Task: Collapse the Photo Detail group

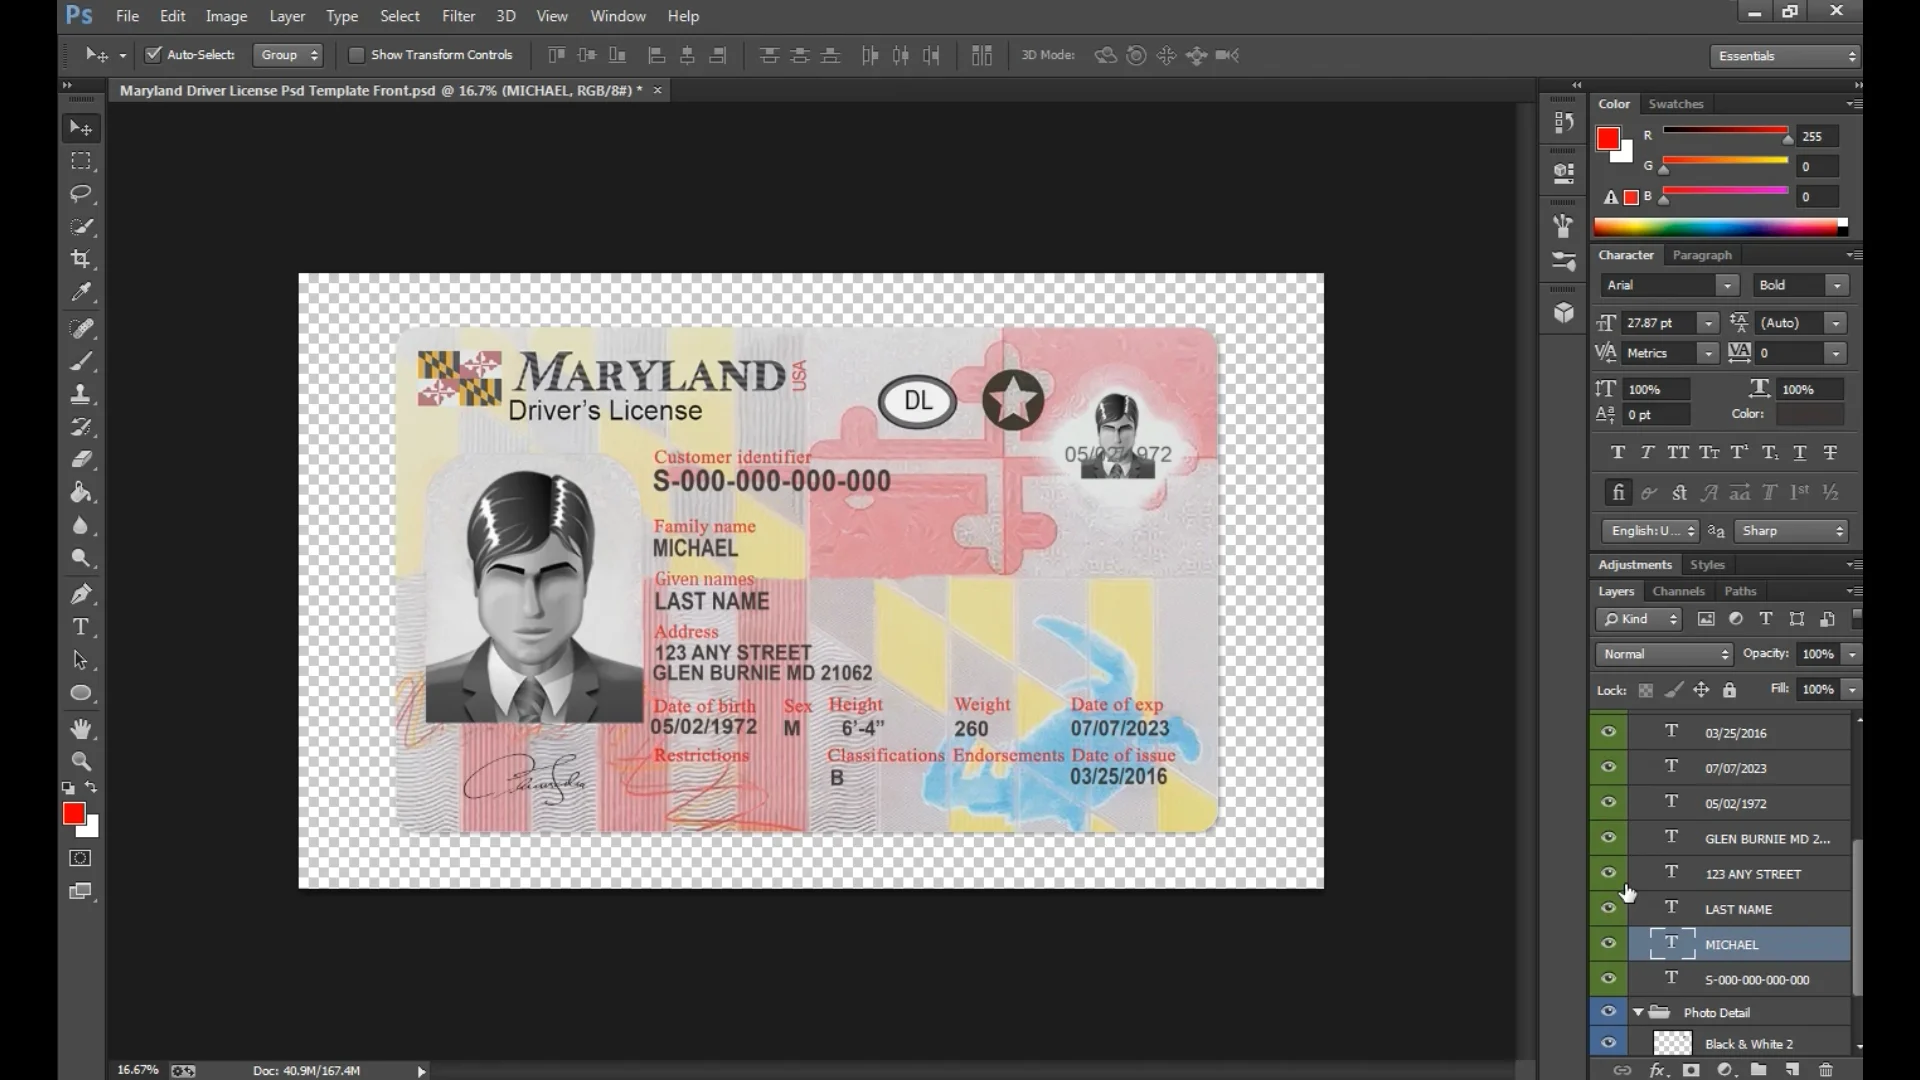Action: click(1637, 1012)
